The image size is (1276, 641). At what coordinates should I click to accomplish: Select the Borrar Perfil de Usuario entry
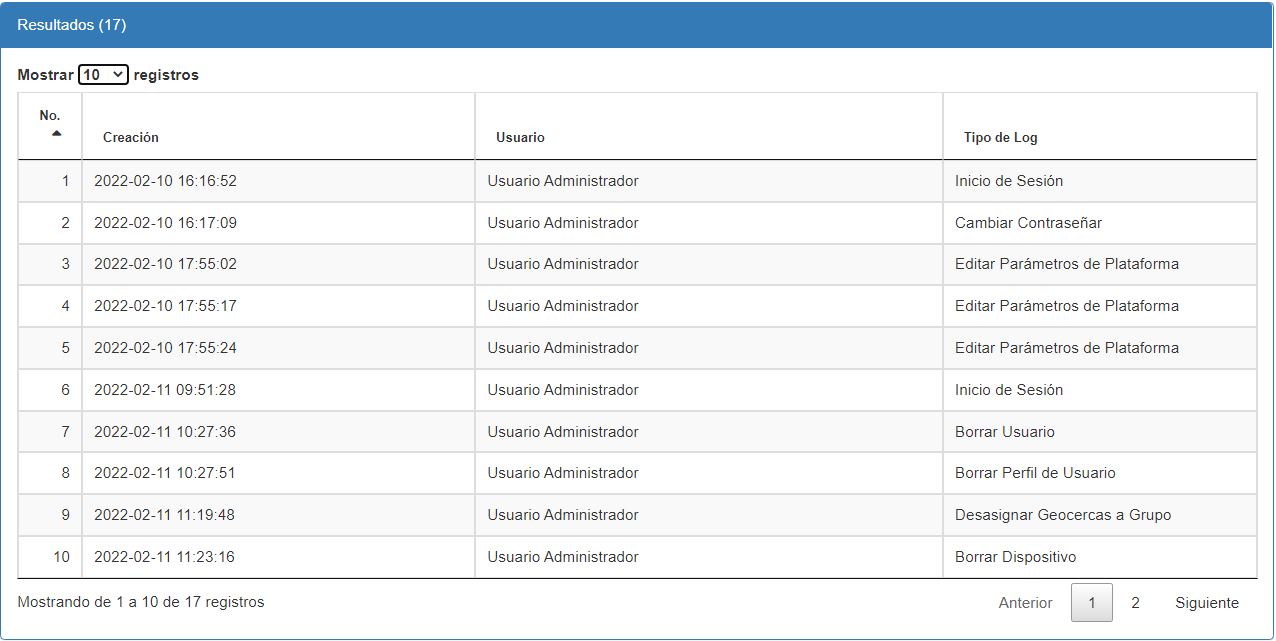[1035, 473]
